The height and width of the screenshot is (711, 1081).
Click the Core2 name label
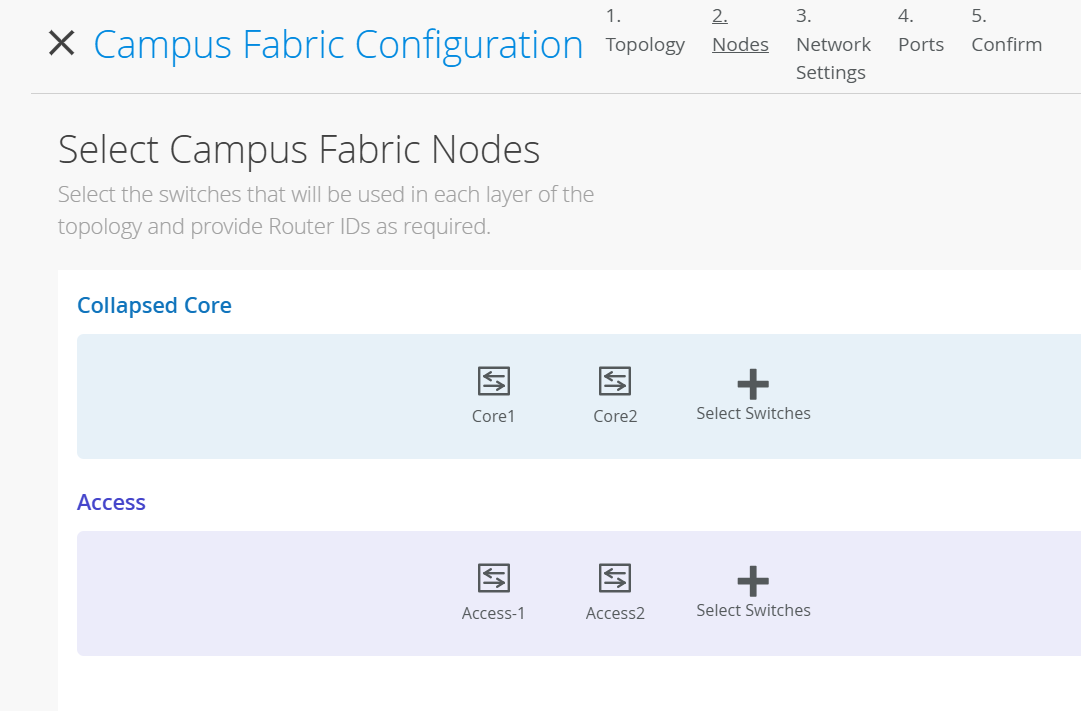pos(615,416)
